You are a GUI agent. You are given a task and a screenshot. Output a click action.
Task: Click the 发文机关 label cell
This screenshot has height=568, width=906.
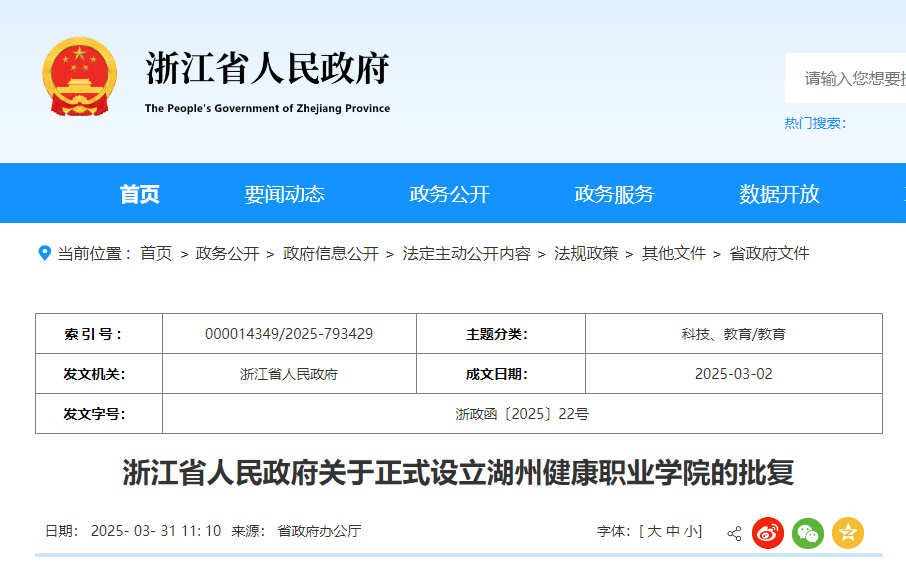pyautogui.click(x=99, y=374)
